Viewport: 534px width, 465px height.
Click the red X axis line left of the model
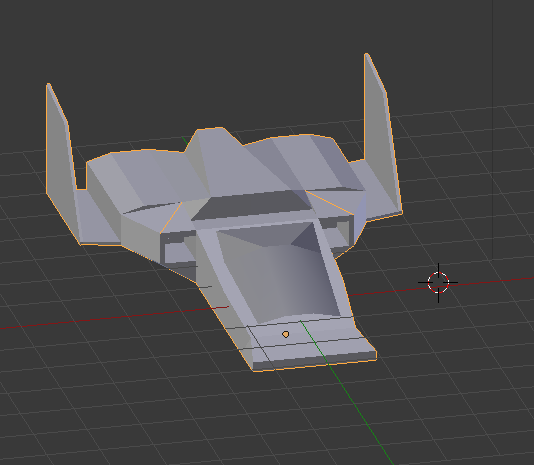pos(102,319)
